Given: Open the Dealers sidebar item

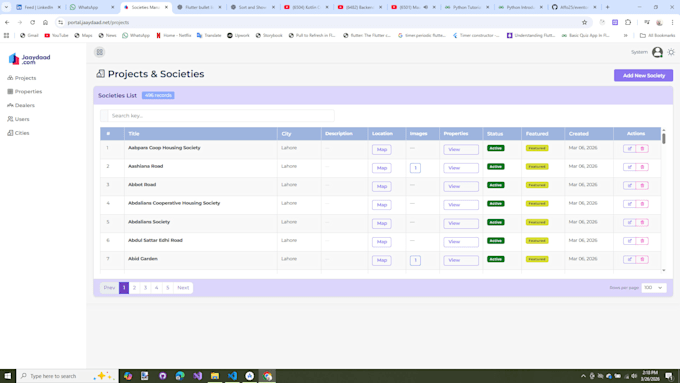Looking at the screenshot, I should point(21,105).
